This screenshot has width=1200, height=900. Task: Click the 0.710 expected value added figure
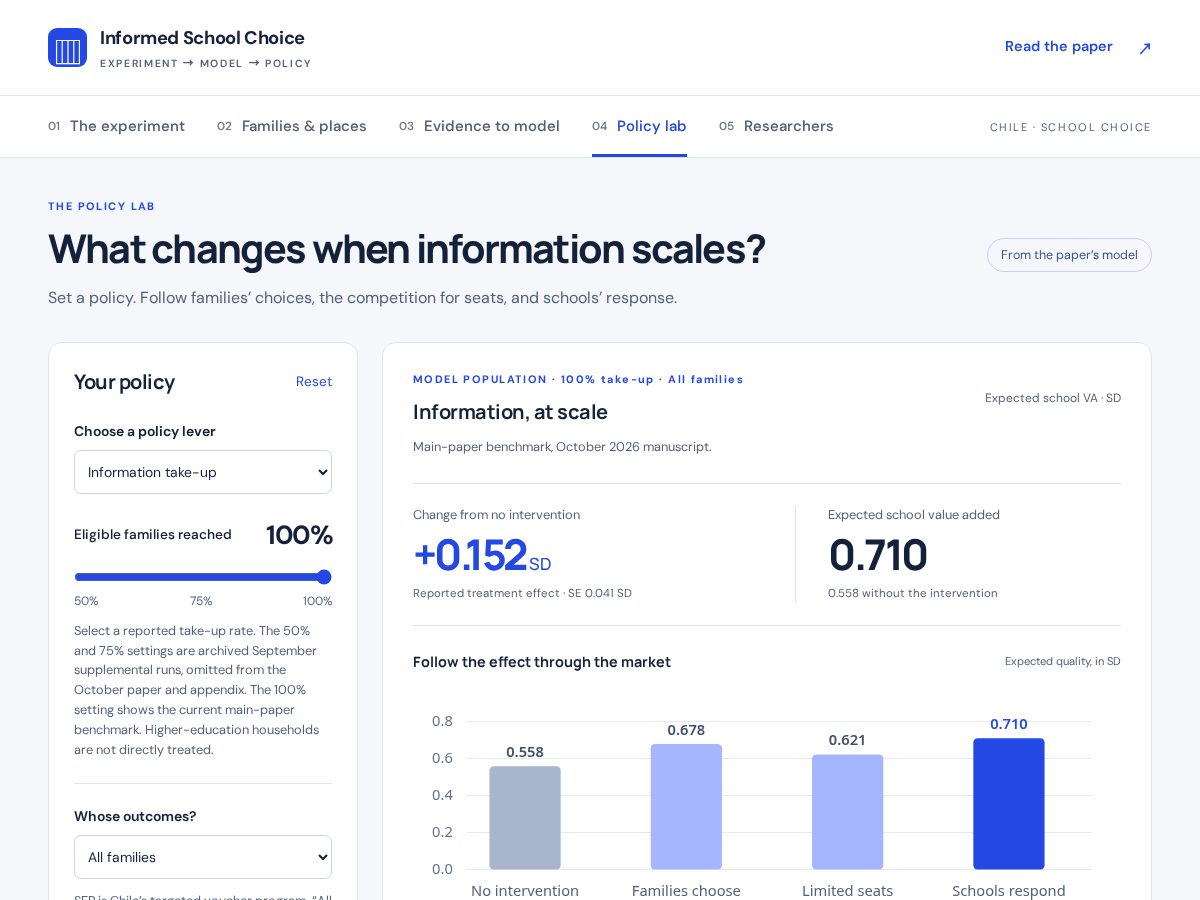pyautogui.click(x=878, y=555)
